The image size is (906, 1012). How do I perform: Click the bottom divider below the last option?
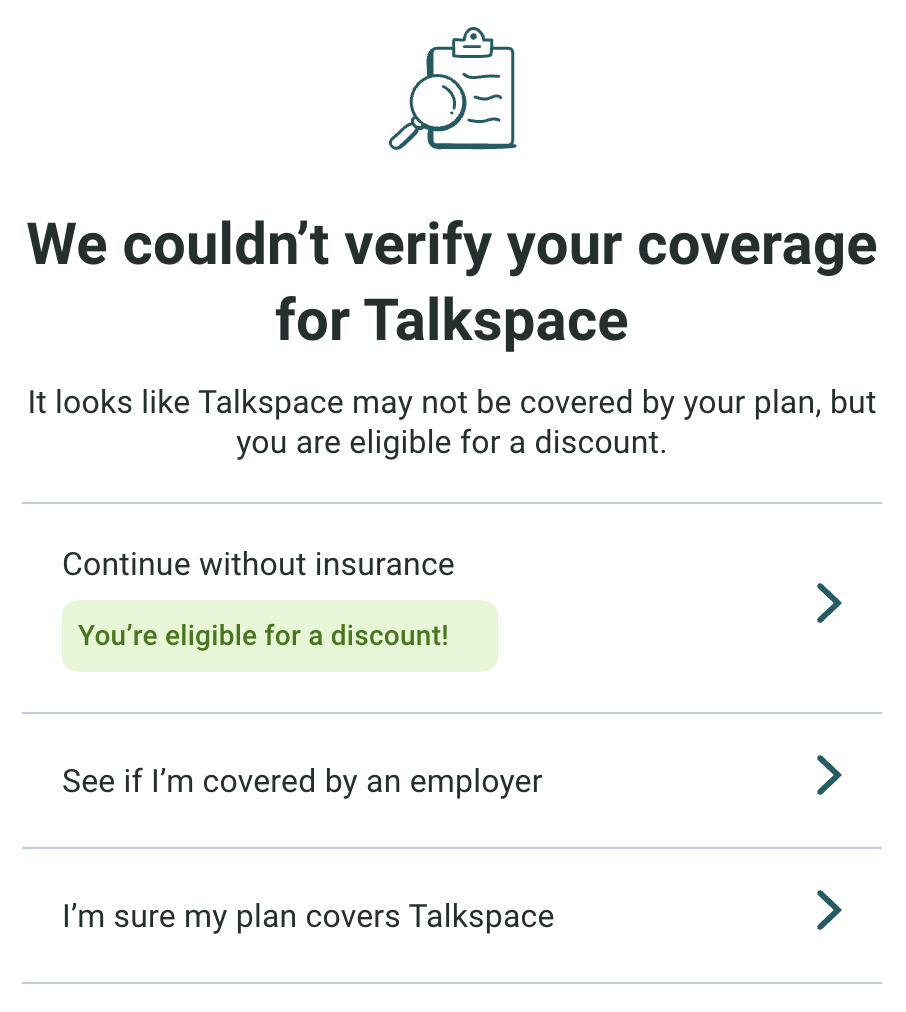452,983
